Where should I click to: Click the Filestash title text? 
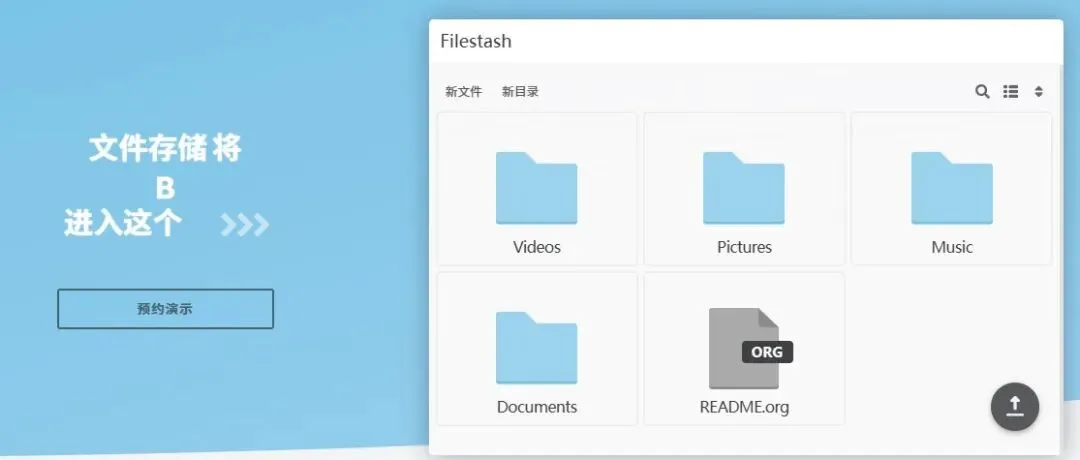click(476, 41)
